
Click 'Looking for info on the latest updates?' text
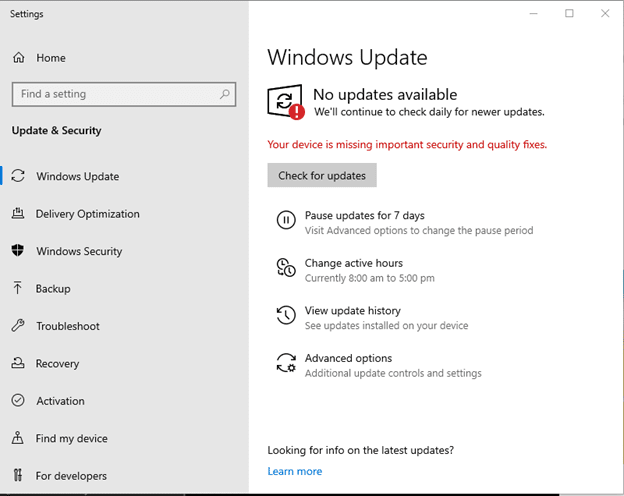click(x=361, y=450)
